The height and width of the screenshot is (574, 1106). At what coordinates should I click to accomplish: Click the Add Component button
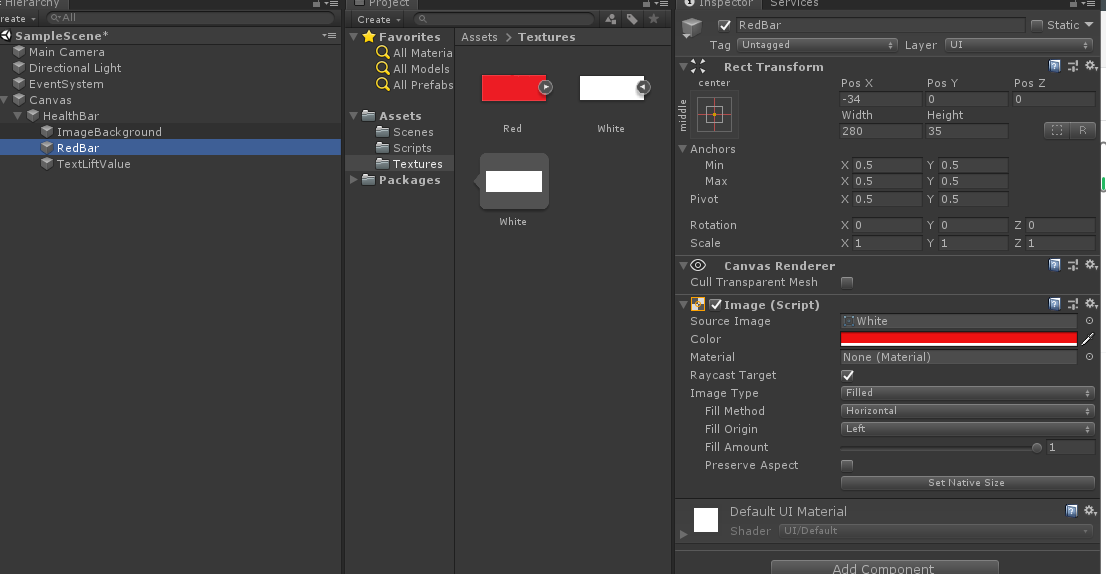click(885, 568)
